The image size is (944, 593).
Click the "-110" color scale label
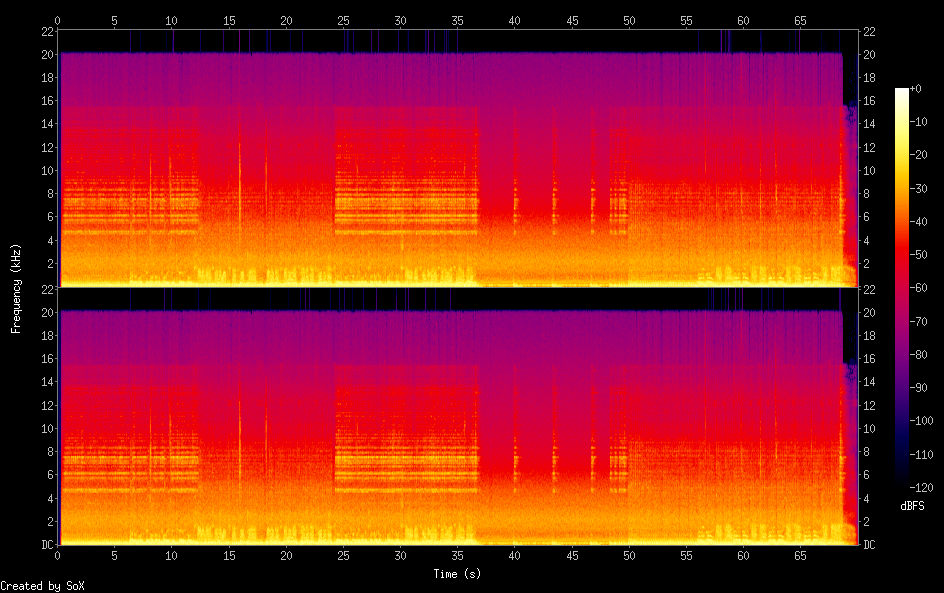point(922,455)
